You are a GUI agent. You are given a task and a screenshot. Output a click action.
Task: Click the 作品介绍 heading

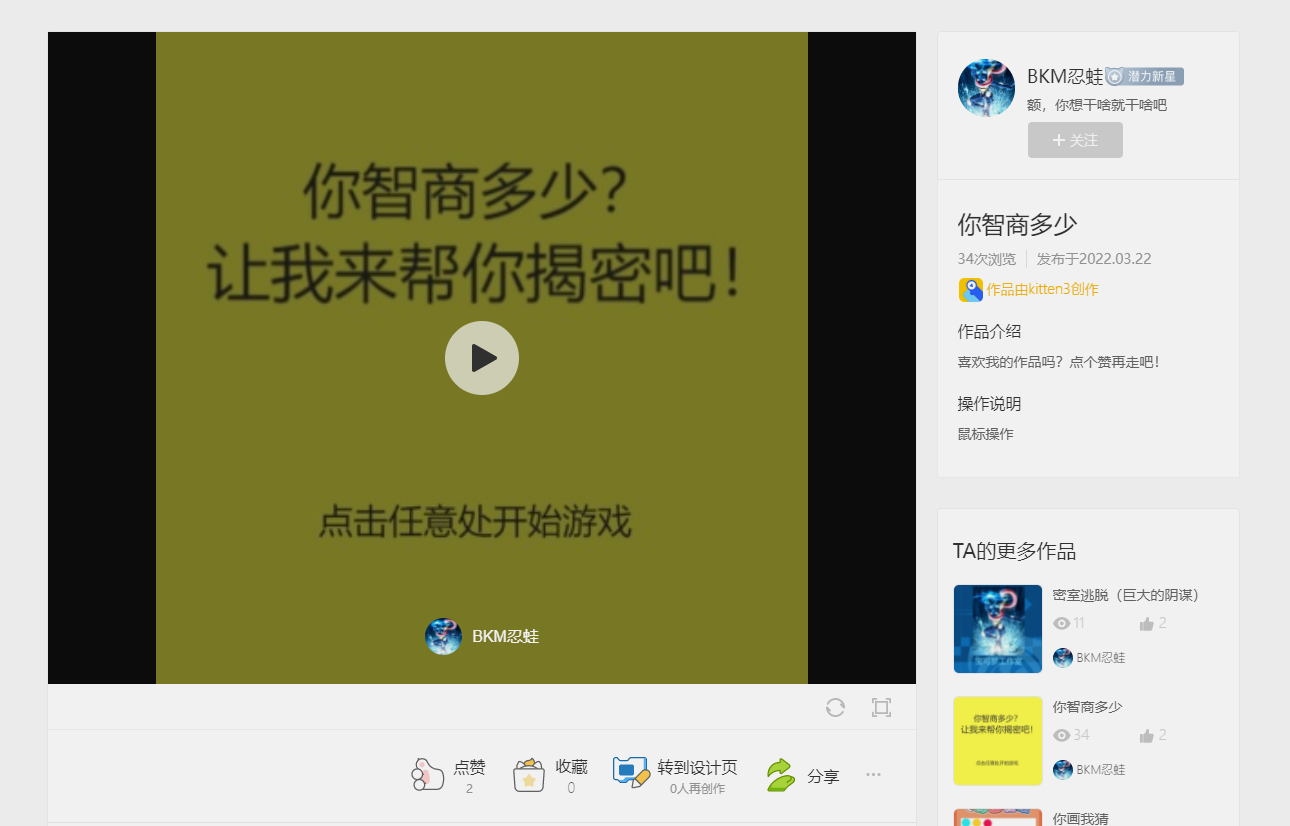pos(990,331)
